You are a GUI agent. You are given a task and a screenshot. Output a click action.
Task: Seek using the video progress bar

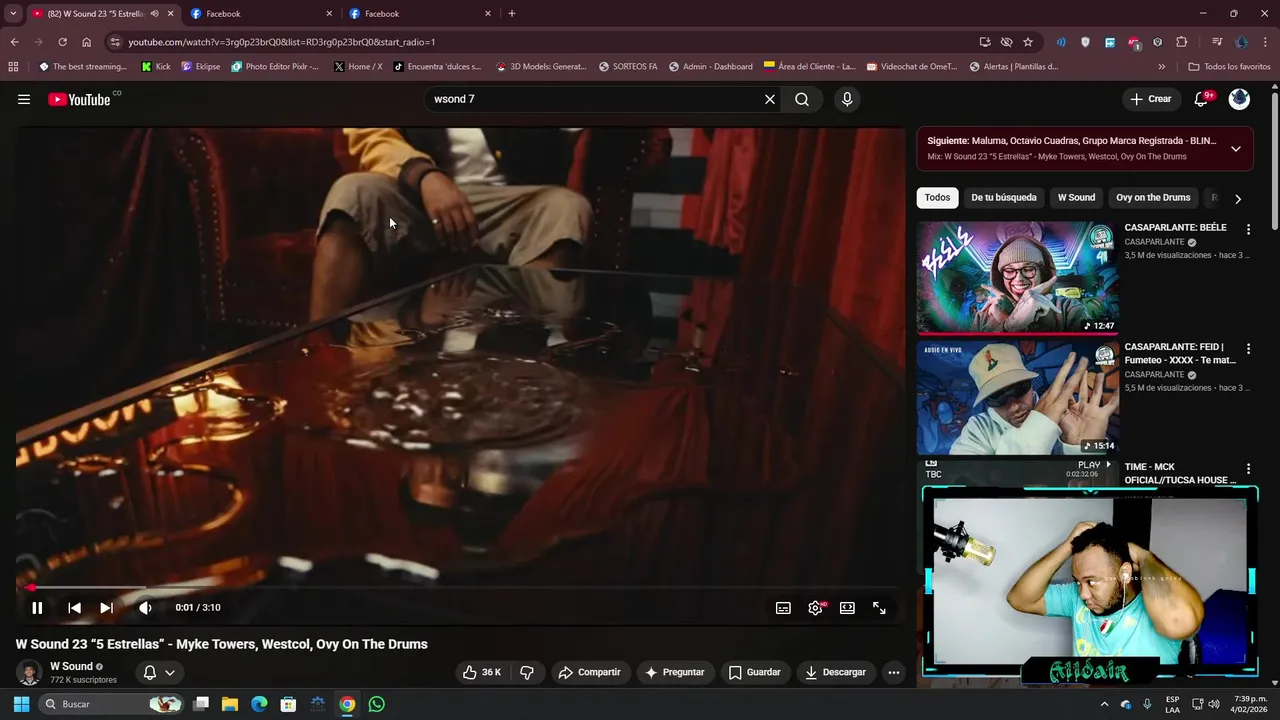(460, 588)
